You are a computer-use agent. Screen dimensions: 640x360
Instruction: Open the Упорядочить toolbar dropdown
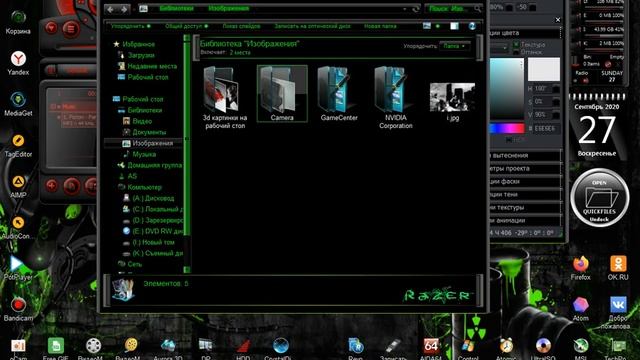pyautogui.click(x=131, y=26)
